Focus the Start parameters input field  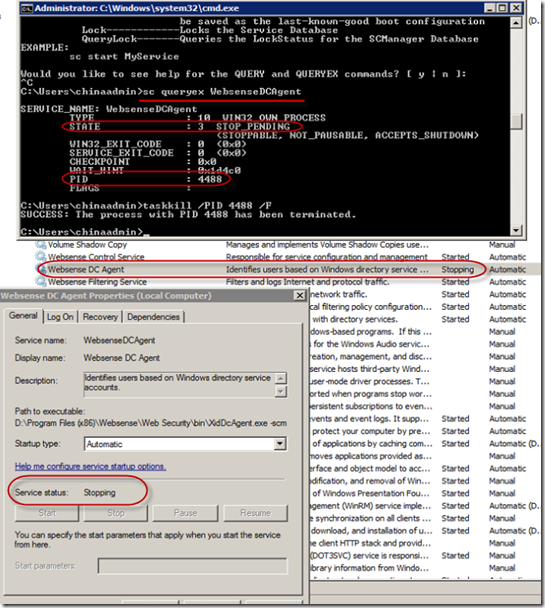pos(193,566)
